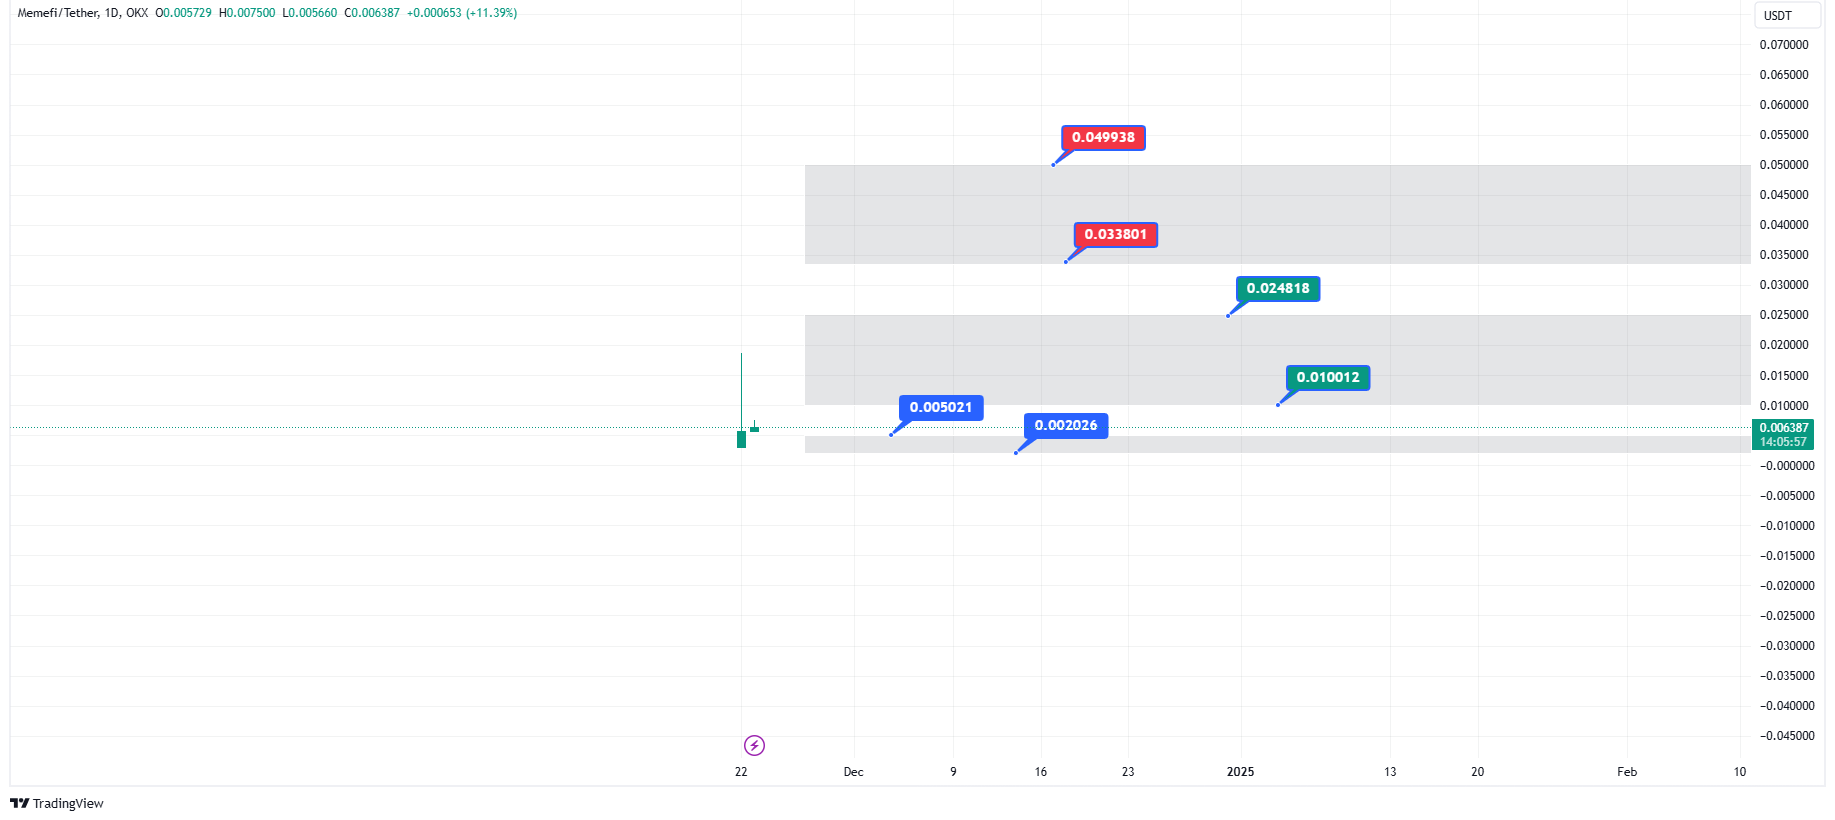Click the 13 date label on time axis

point(1390,772)
